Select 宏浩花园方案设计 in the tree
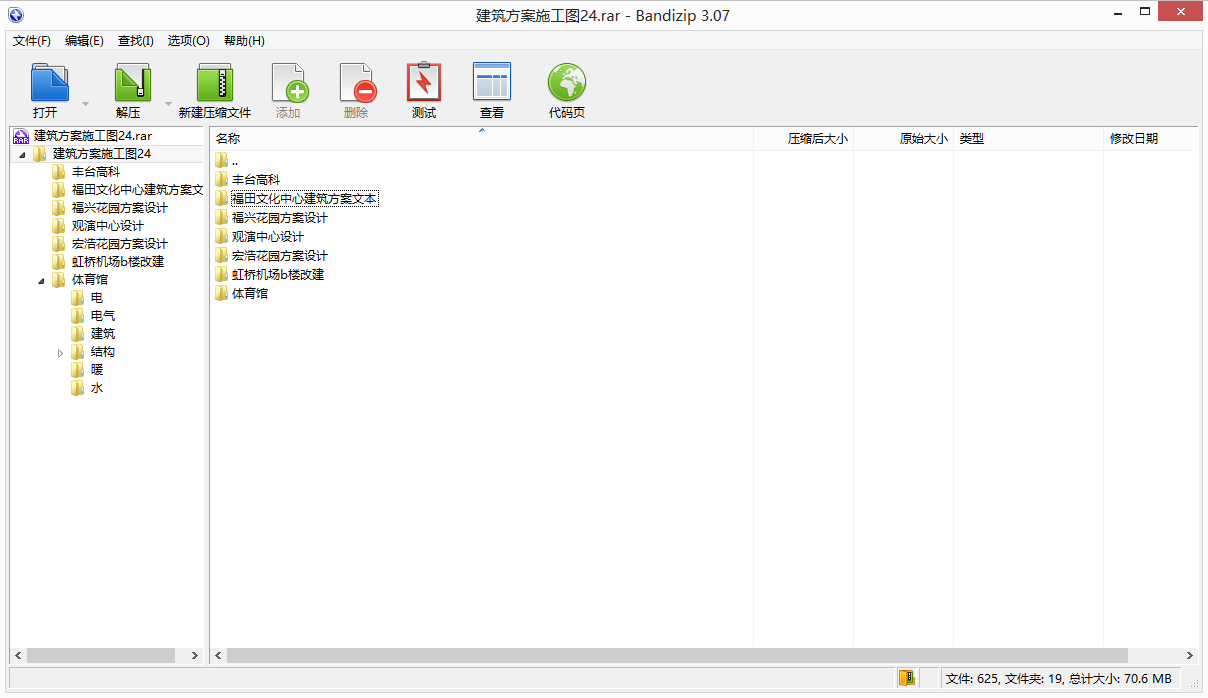The width and height of the screenshot is (1208, 698). tap(120, 244)
